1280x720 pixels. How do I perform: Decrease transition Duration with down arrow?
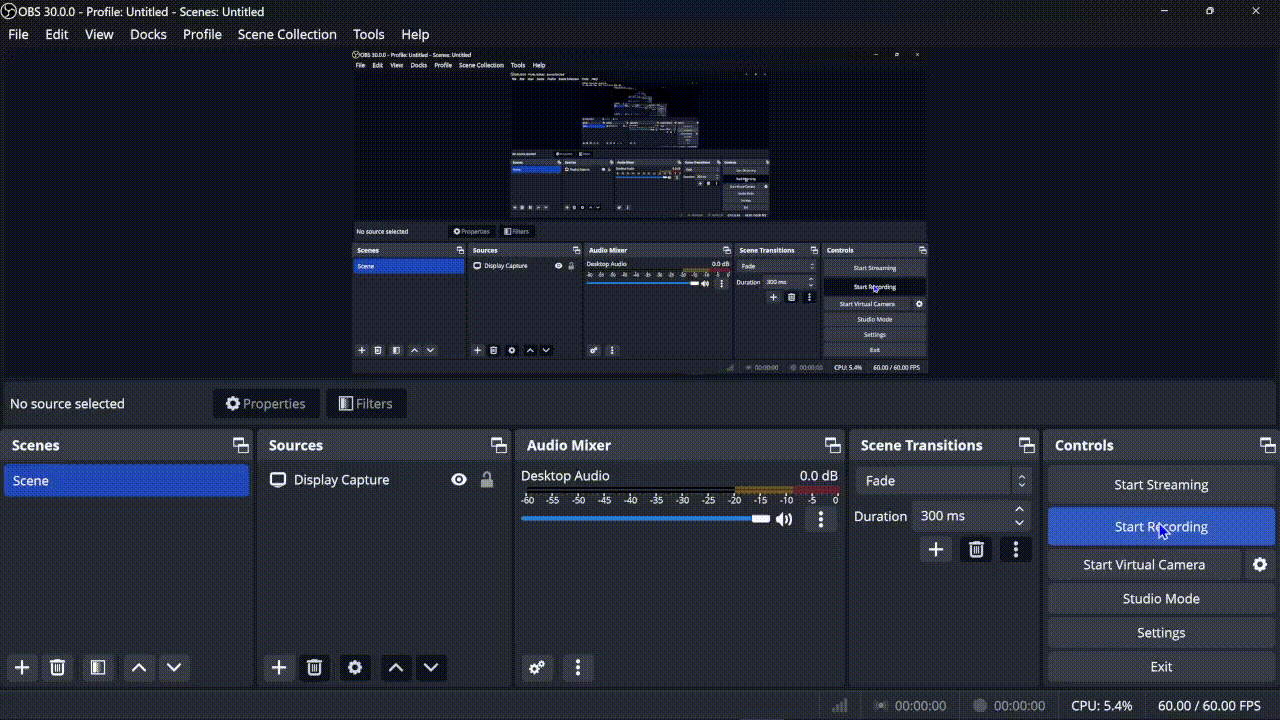click(x=1019, y=522)
